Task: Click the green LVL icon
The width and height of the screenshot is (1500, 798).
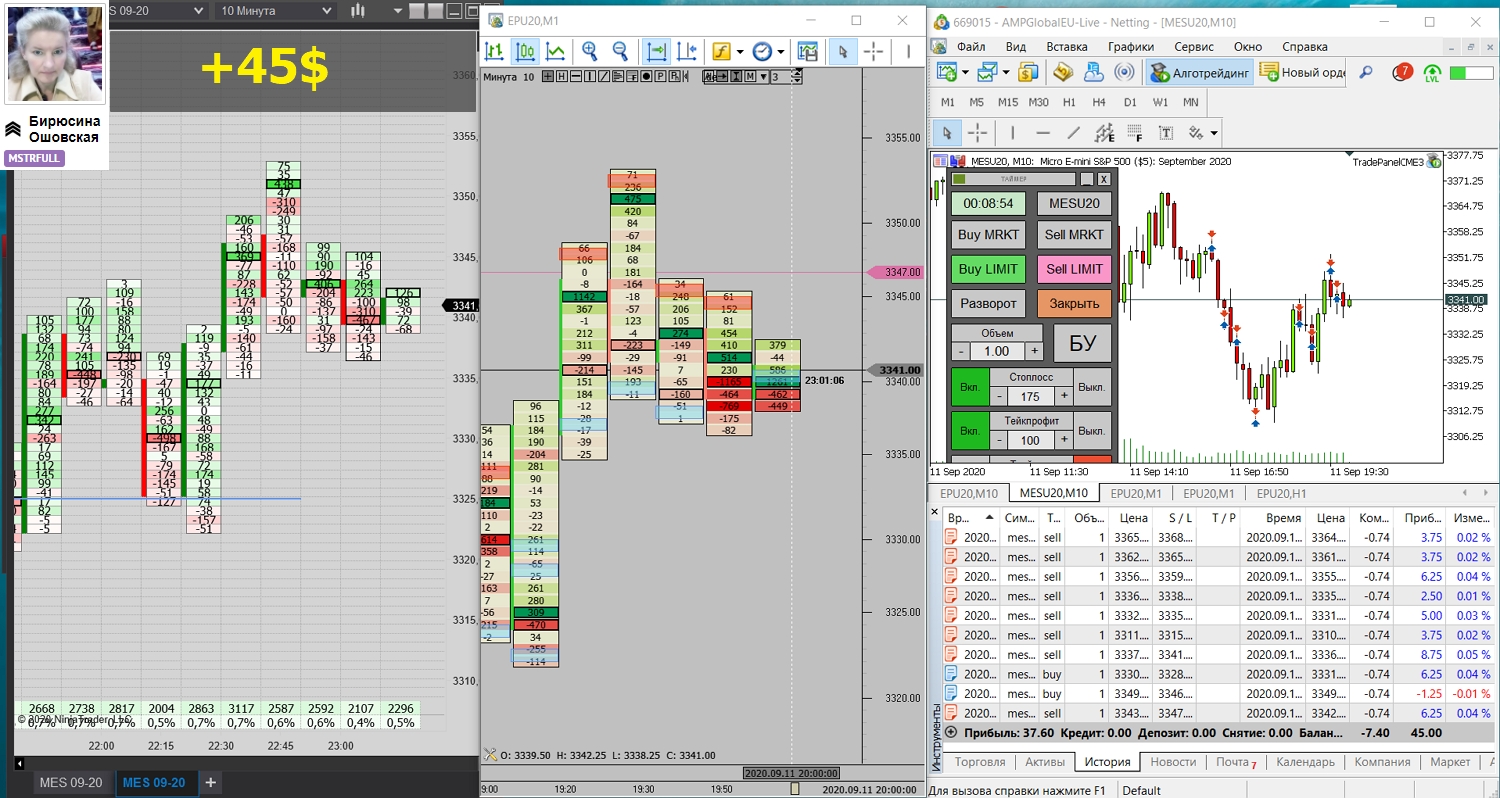Action: click(x=1432, y=72)
